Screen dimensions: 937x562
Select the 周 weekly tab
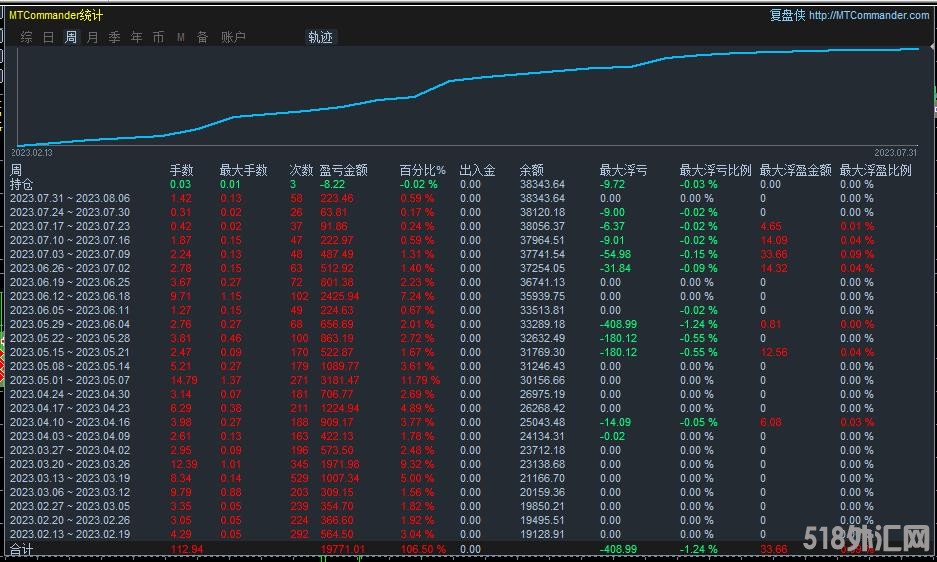click(70, 37)
